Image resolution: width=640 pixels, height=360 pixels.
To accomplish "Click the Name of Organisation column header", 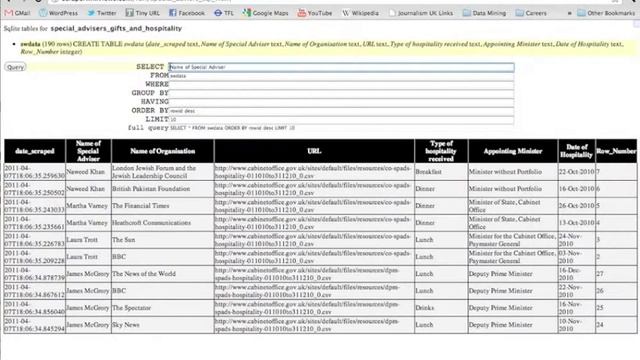I will coord(162,151).
